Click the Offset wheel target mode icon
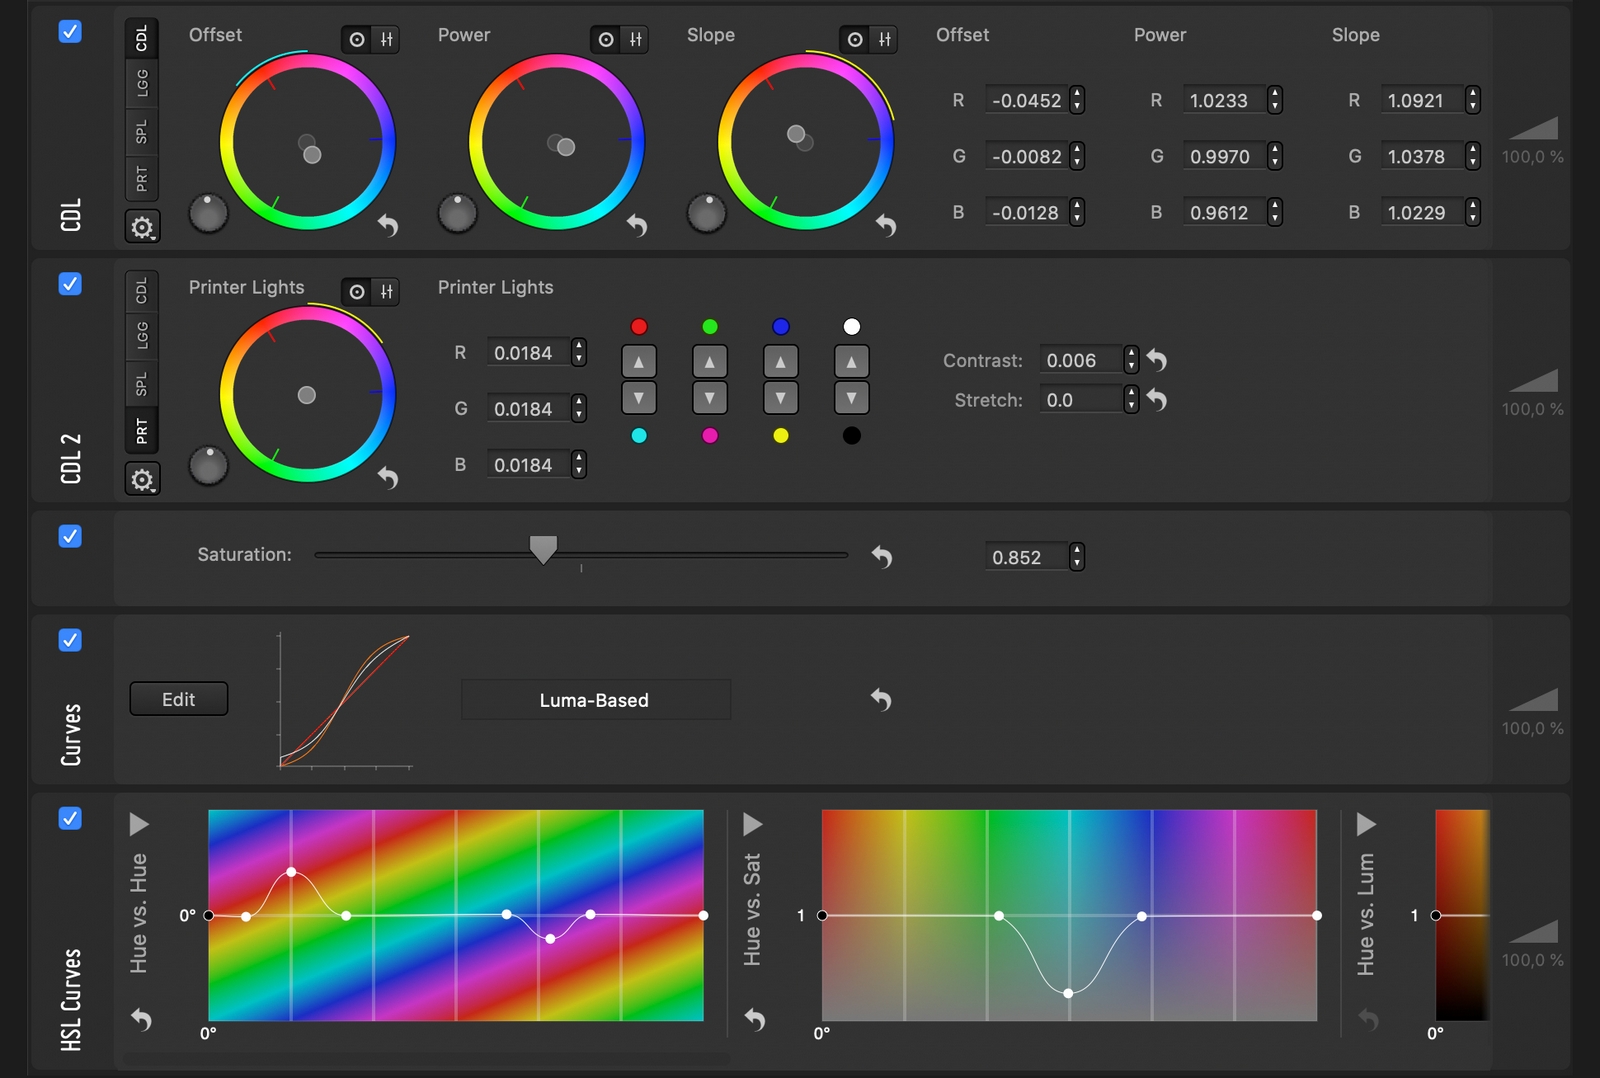1600x1078 pixels. click(x=357, y=40)
